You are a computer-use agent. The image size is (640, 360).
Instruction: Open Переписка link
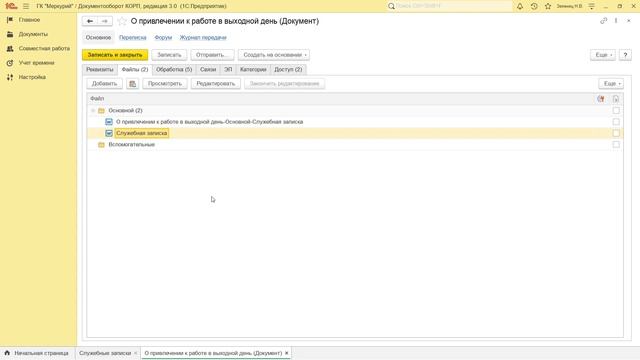pyautogui.click(x=133, y=38)
